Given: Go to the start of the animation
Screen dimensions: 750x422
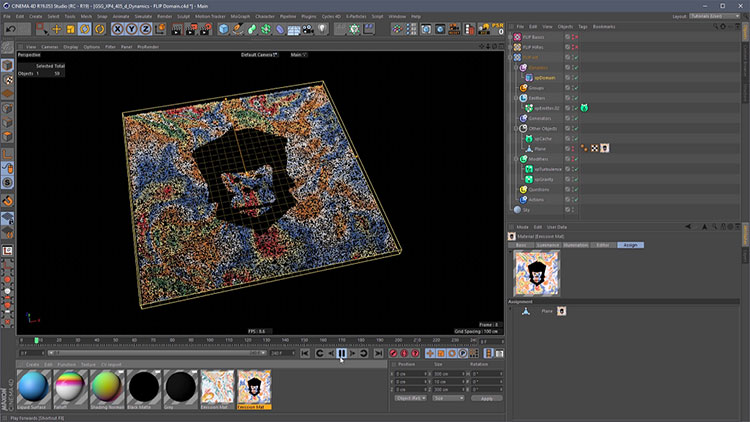Looking at the screenshot, I should 305,353.
